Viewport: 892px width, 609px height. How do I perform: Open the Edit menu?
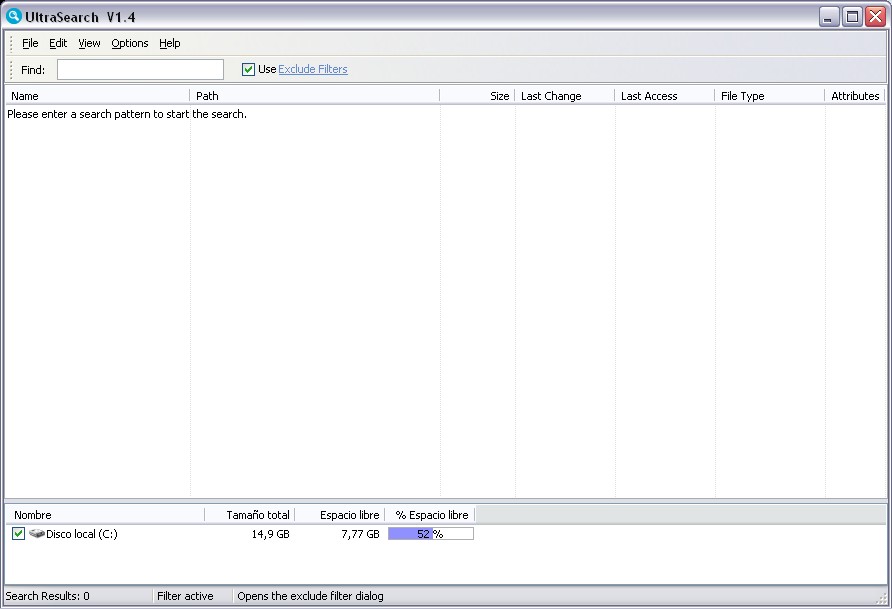[57, 43]
